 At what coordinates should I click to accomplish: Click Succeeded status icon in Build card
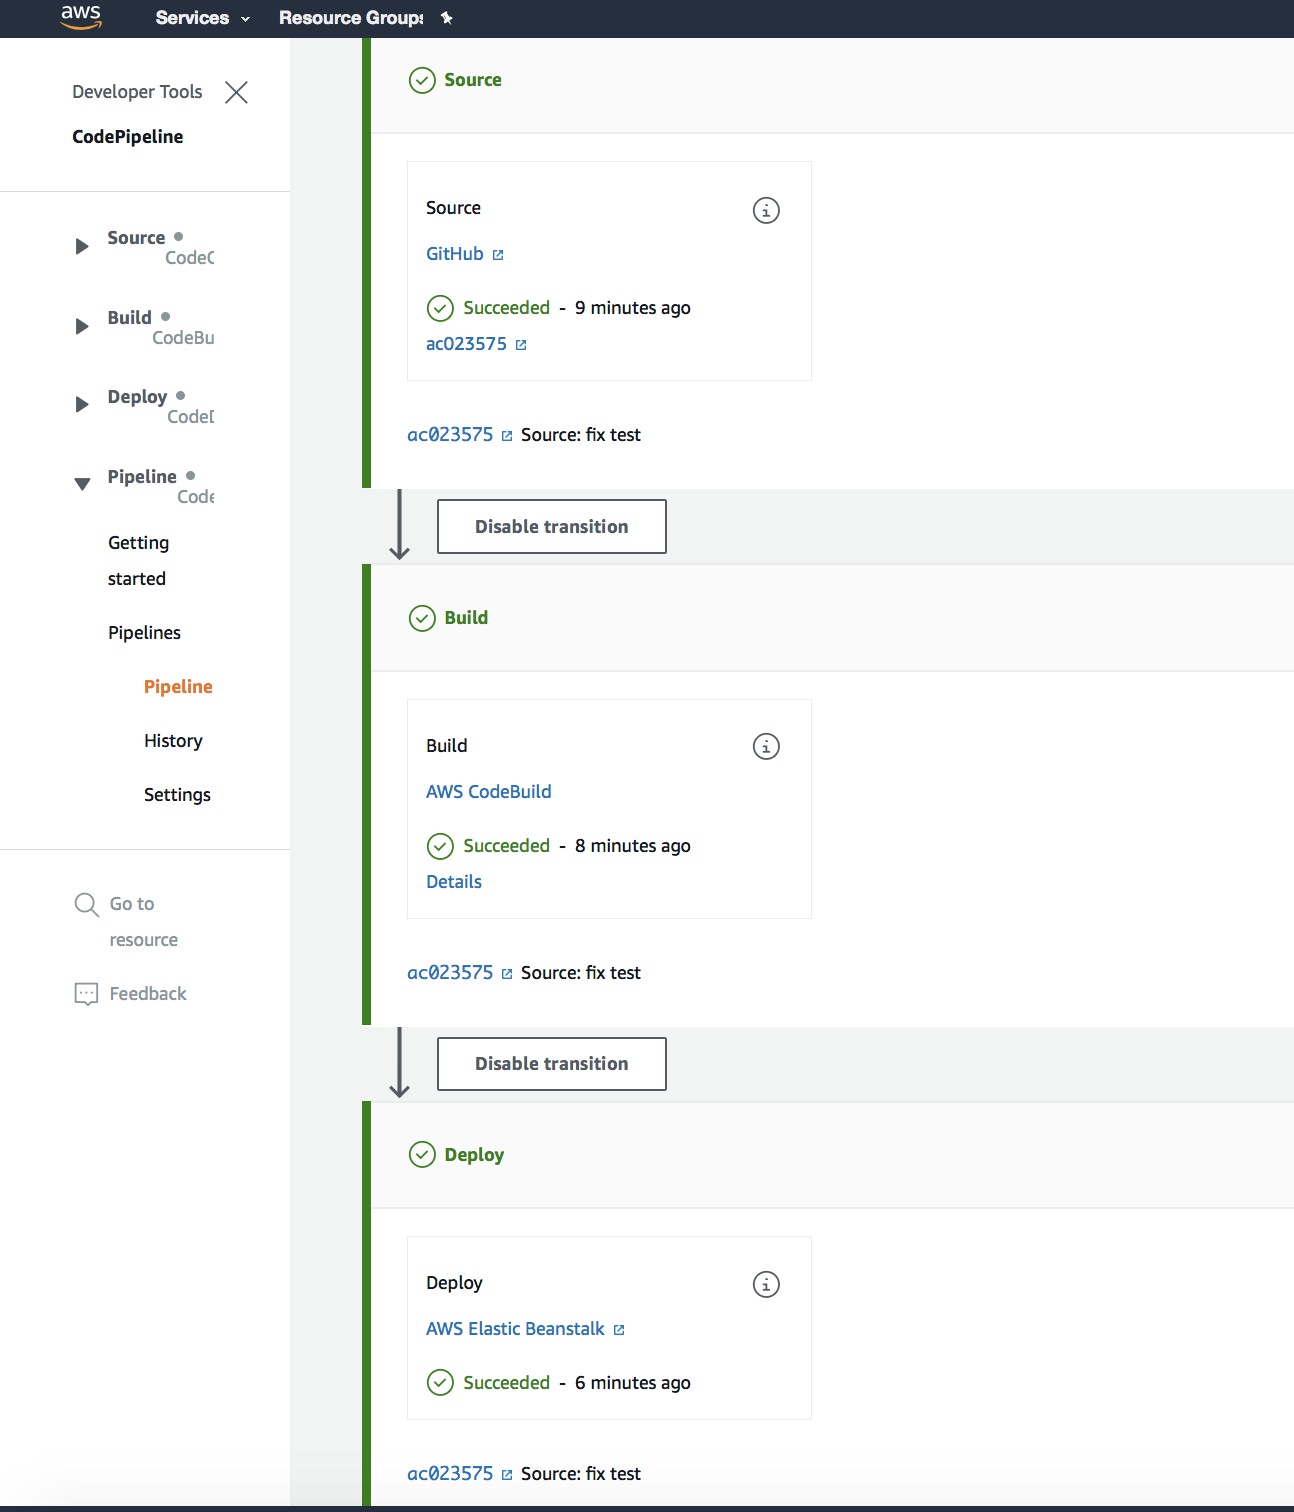[440, 846]
